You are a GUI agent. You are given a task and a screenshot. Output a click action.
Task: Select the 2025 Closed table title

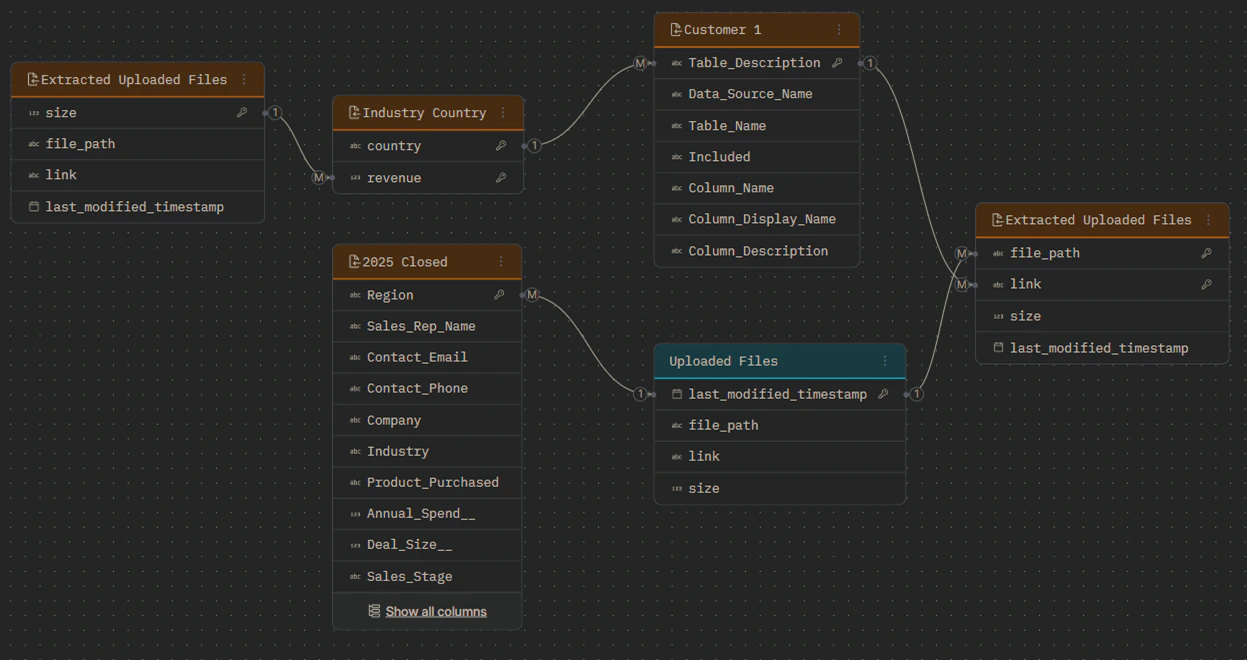tap(405, 262)
